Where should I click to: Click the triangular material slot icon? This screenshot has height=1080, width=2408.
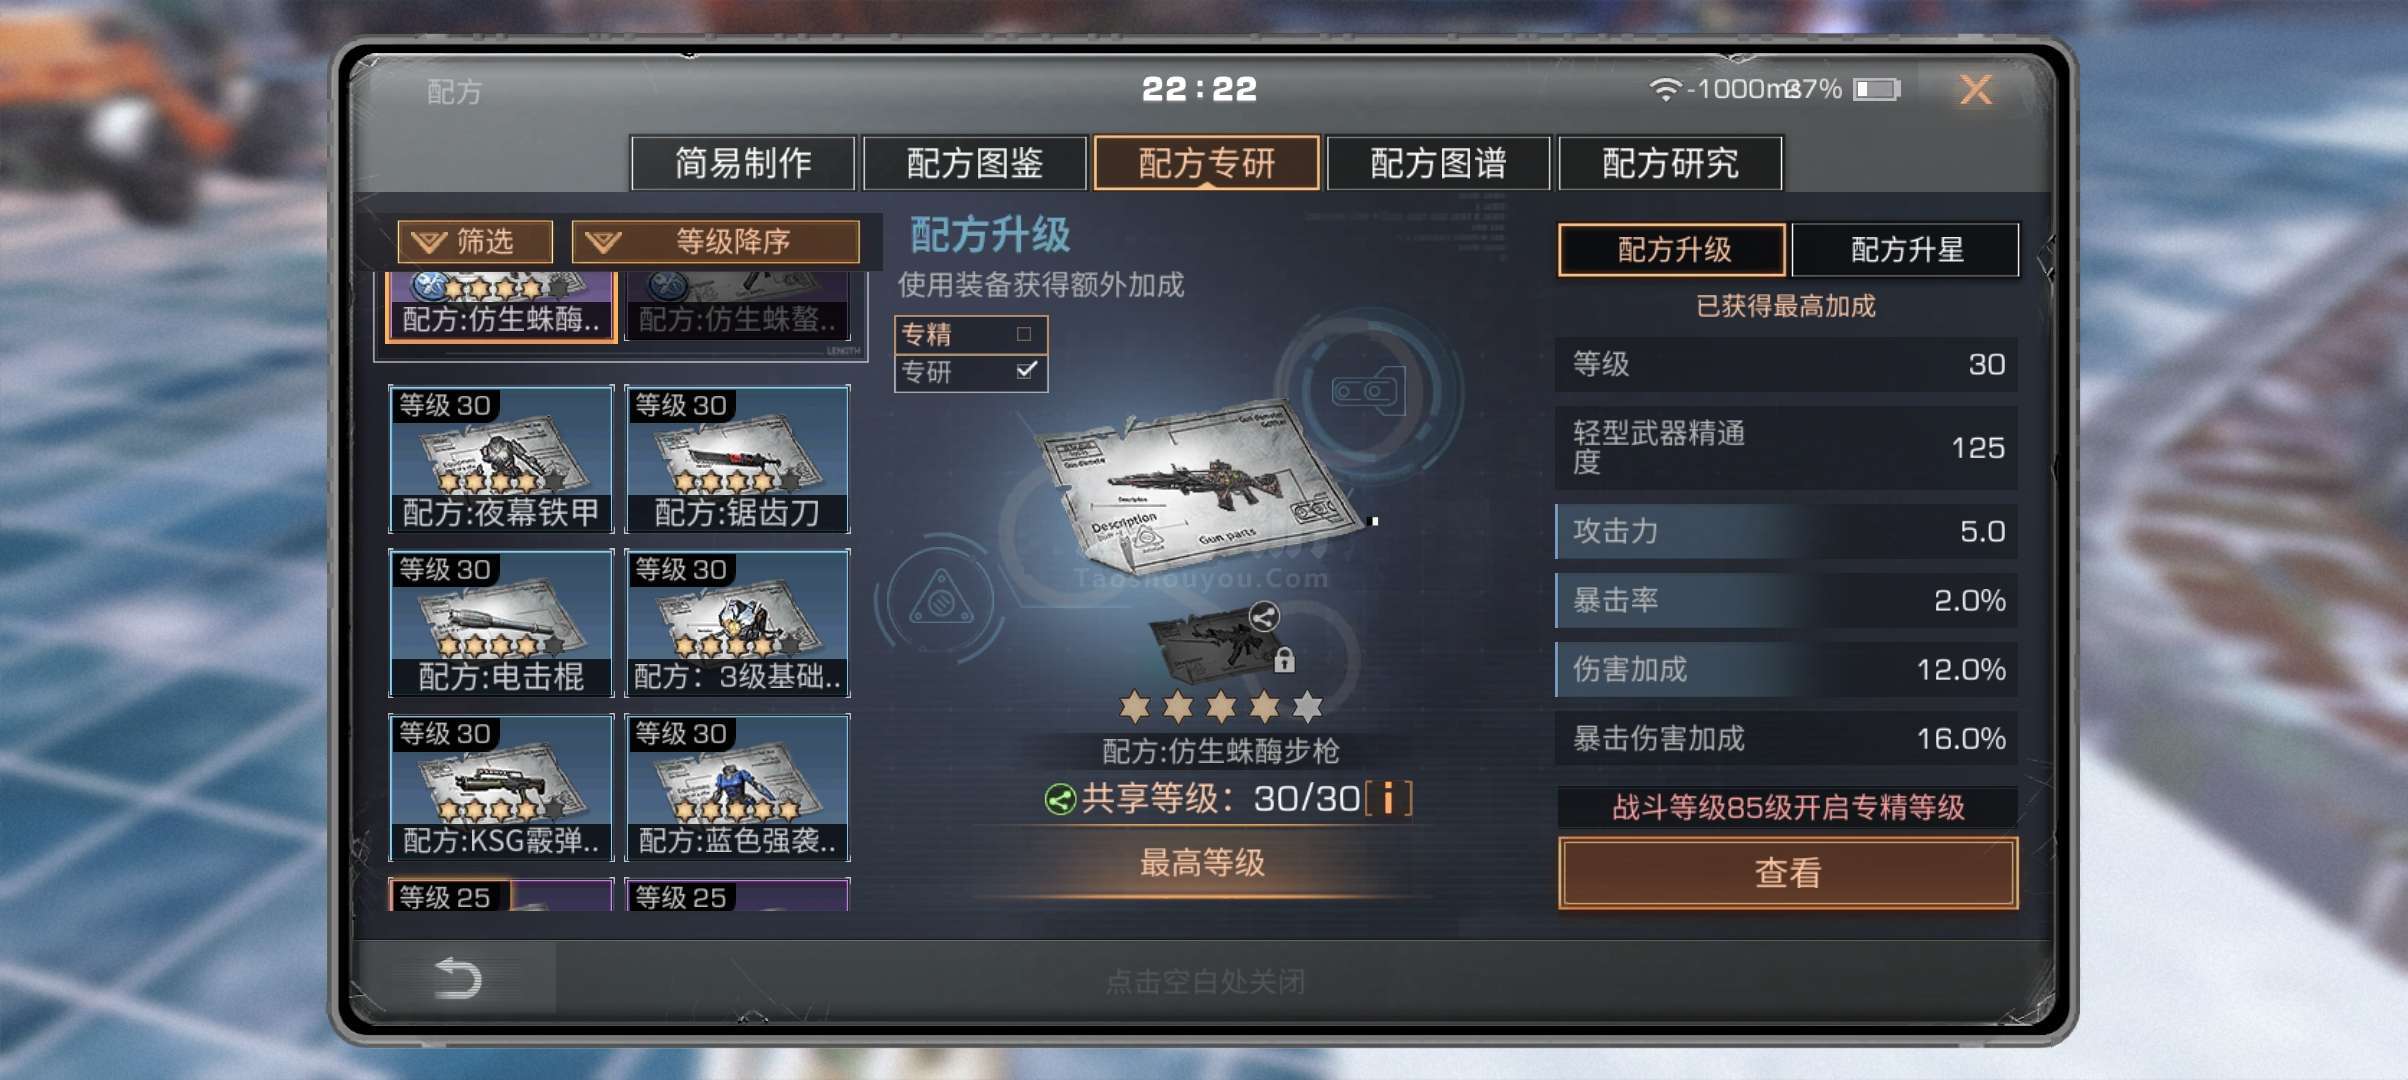940,600
